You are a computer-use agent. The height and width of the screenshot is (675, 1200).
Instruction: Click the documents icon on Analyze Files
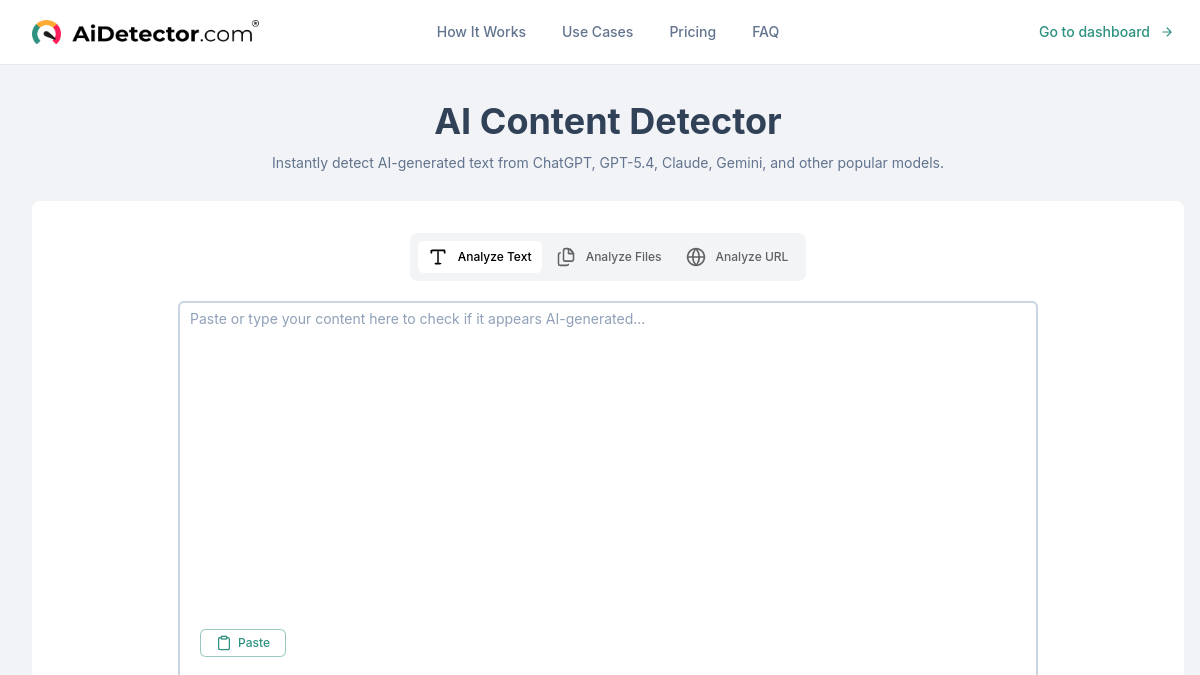click(566, 257)
